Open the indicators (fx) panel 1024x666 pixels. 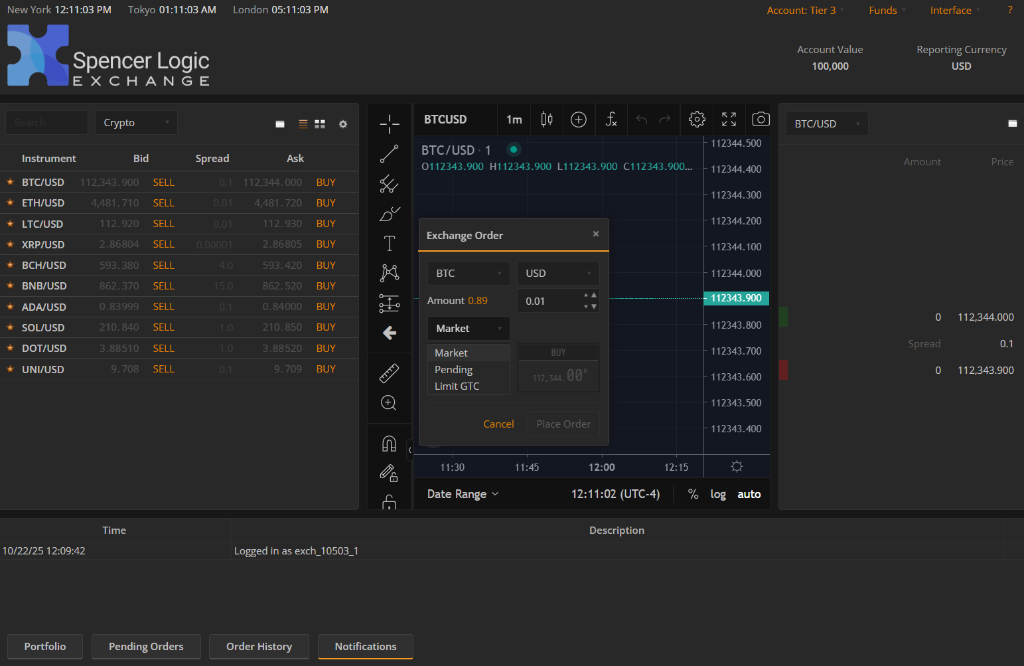coord(611,119)
